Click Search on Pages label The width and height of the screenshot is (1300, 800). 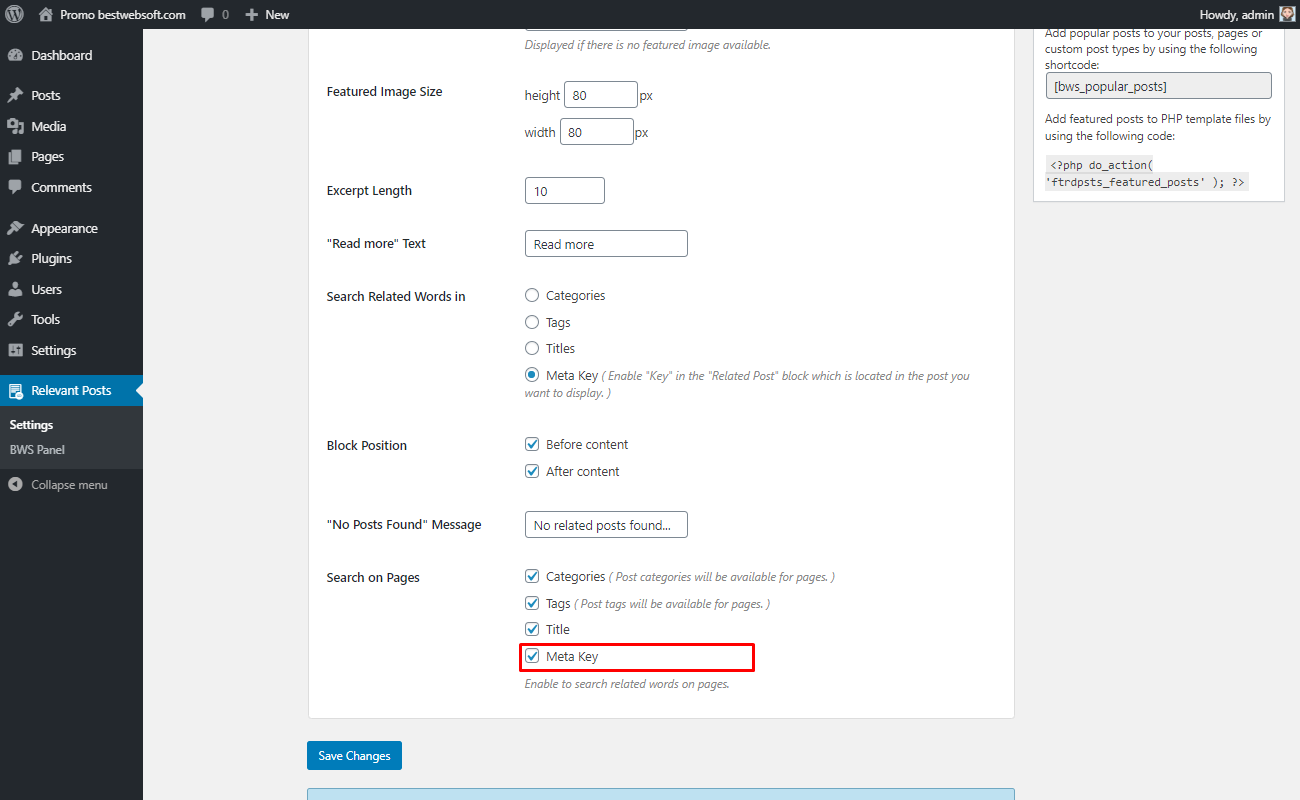373,577
